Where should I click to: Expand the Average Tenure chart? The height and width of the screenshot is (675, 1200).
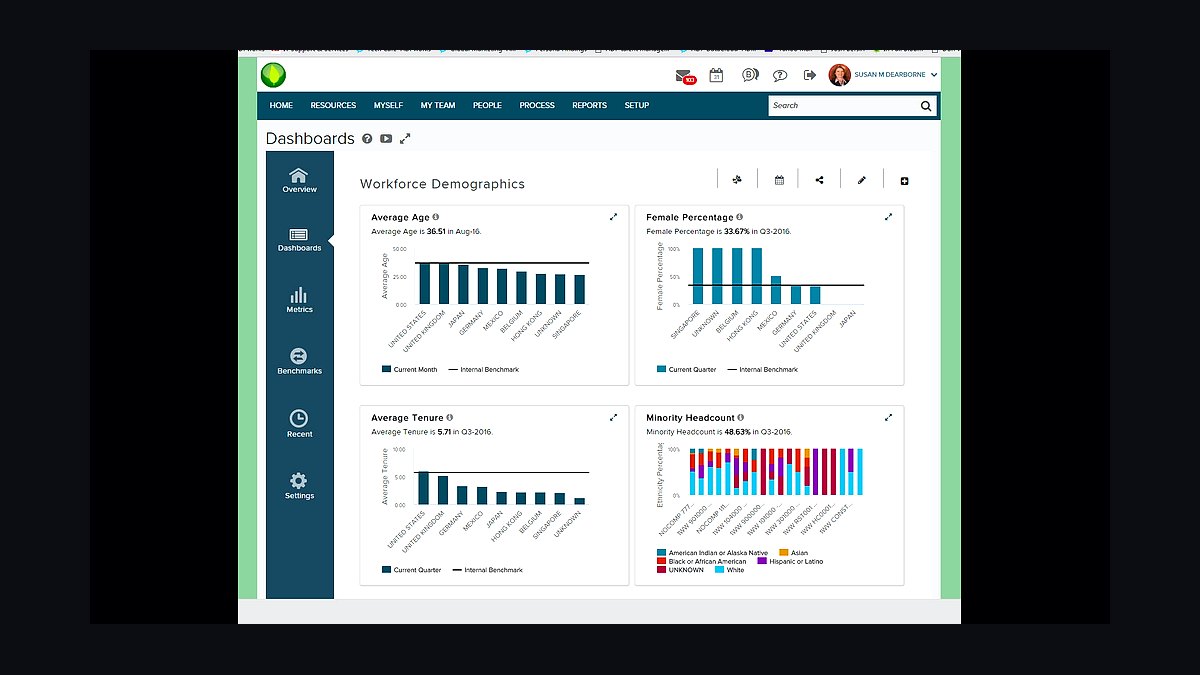(613, 417)
